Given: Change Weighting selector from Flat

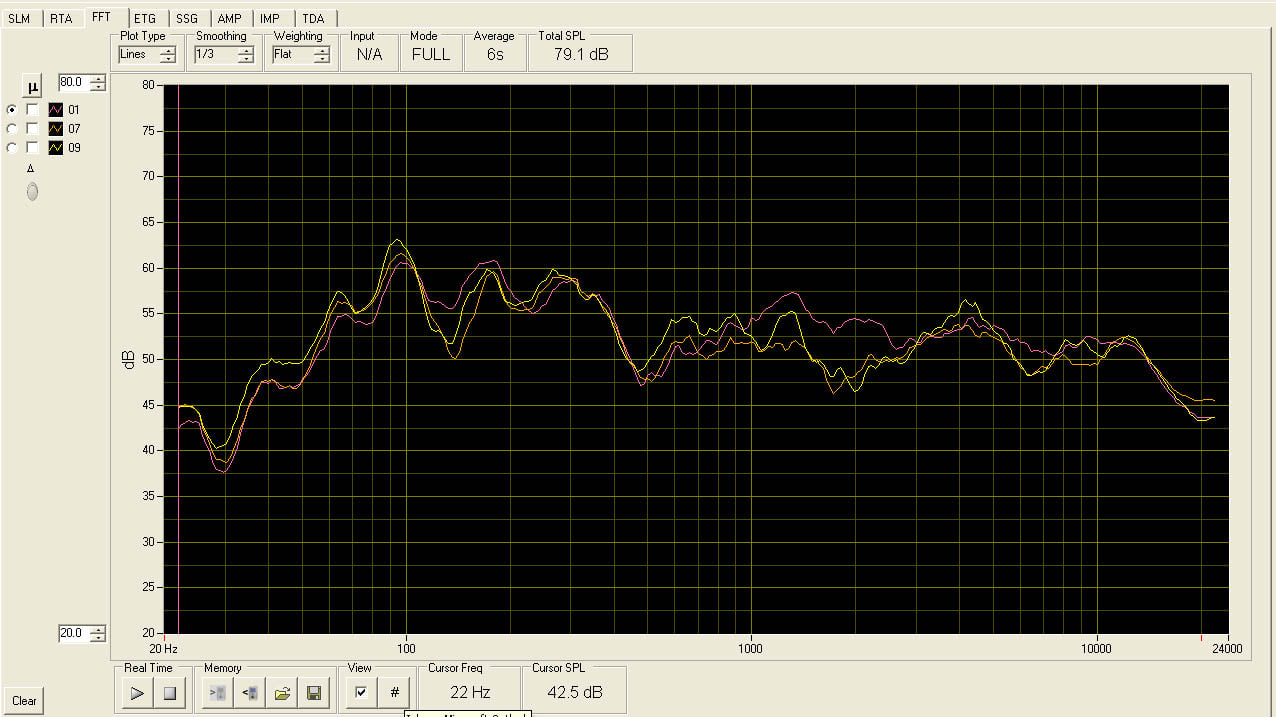Looking at the screenshot, I should click(x=321, y=55).
